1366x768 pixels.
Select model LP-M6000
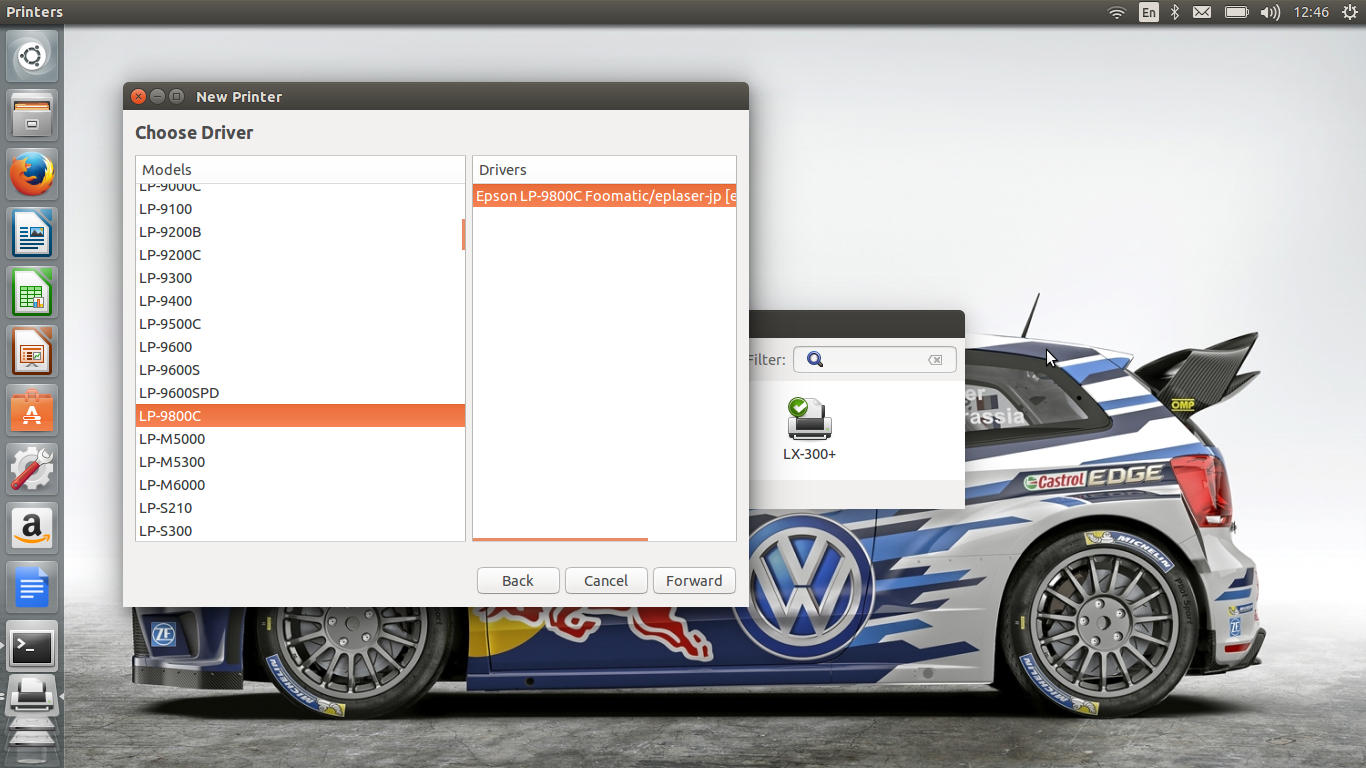coord(300,485)
